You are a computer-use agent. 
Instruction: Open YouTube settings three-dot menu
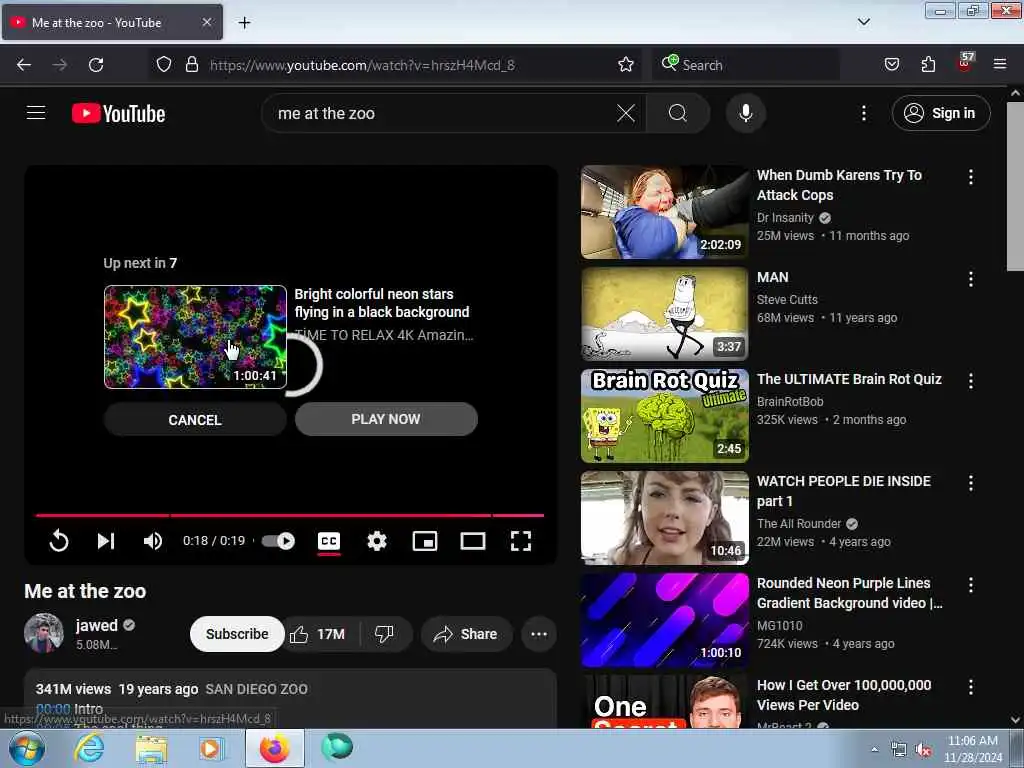click(863, 114)
